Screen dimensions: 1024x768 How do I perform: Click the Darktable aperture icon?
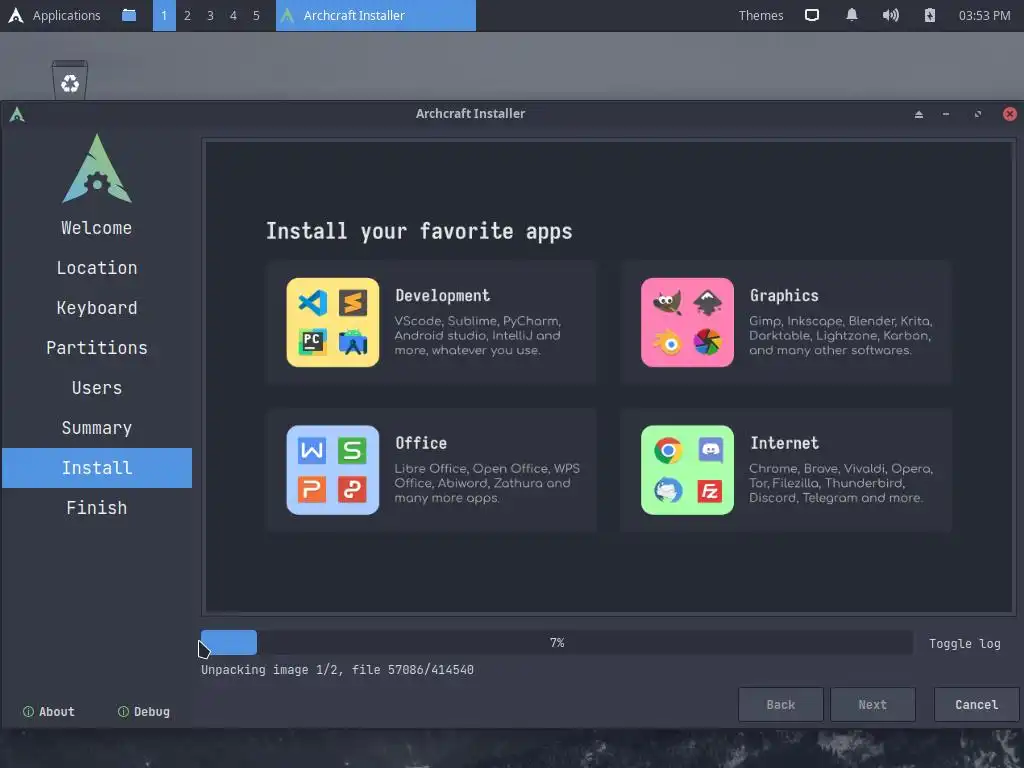(x=707, y=342)
